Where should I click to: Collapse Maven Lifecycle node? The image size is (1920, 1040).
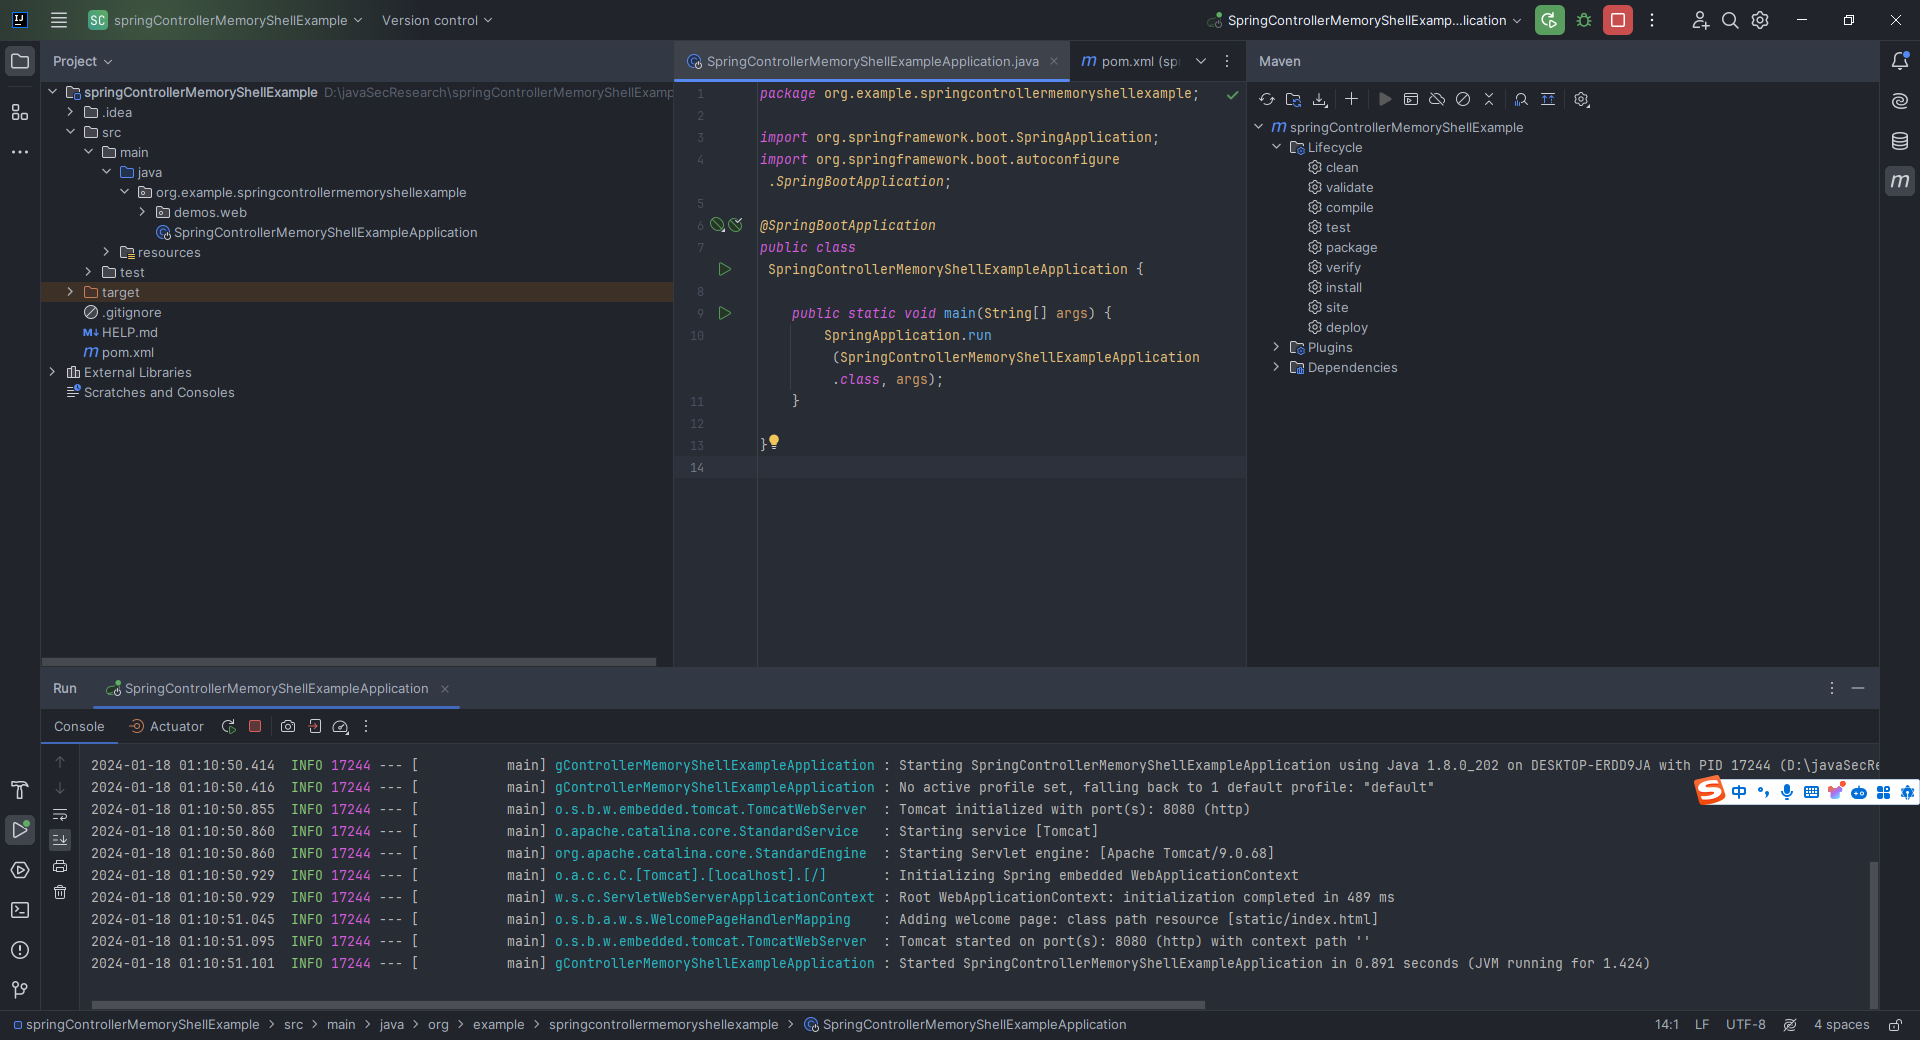(x=1276, y=147)
